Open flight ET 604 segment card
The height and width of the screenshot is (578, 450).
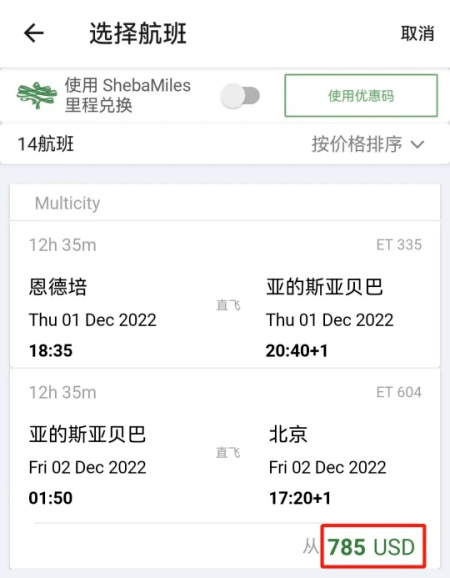[225, 445]
